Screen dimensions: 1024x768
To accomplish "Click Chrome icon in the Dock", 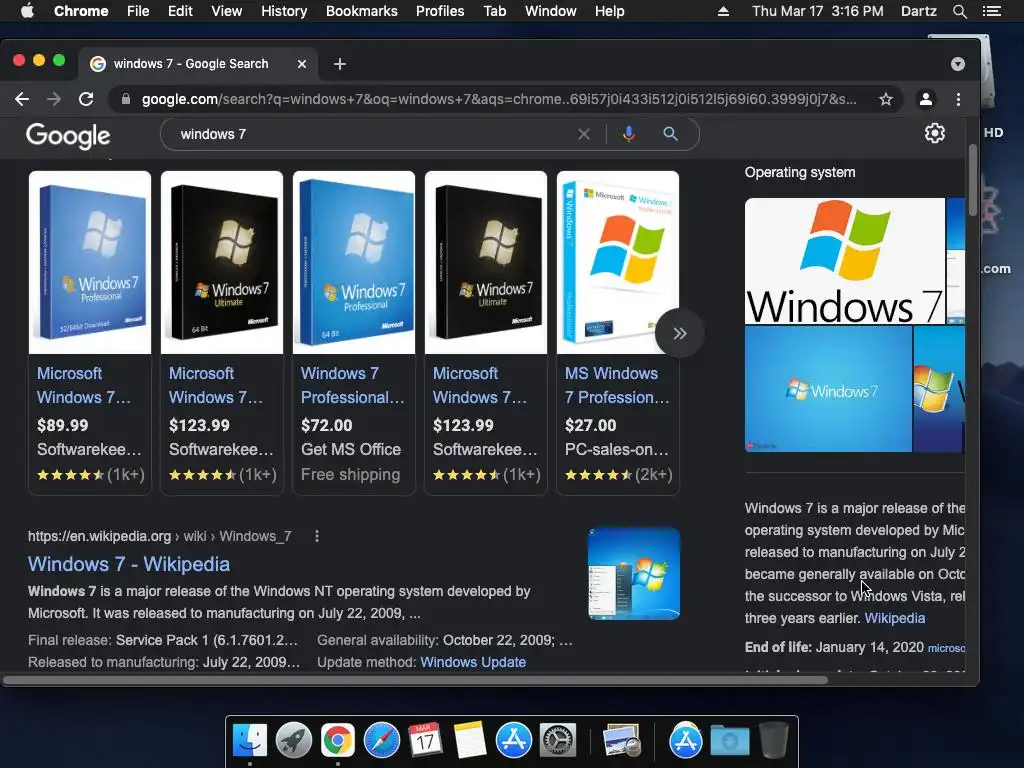I will coord(337,740).
